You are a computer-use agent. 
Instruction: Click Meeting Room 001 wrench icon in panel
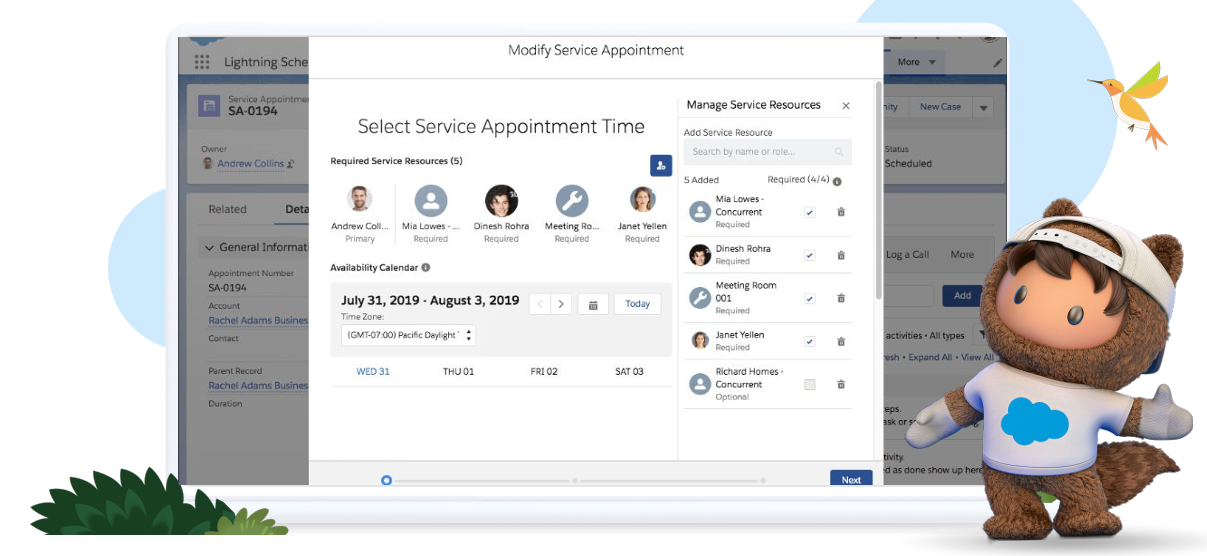(x=700, y=298)
